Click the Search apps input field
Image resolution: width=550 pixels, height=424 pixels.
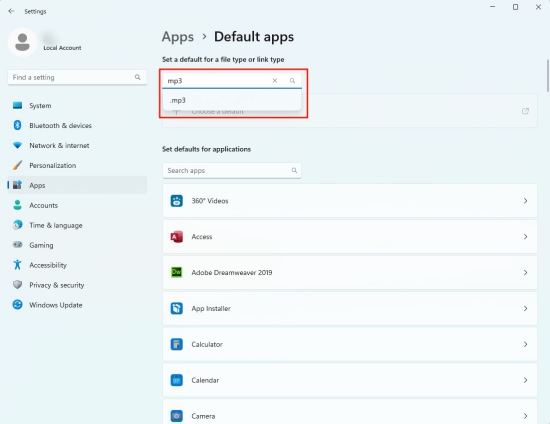tap(232, 170)
